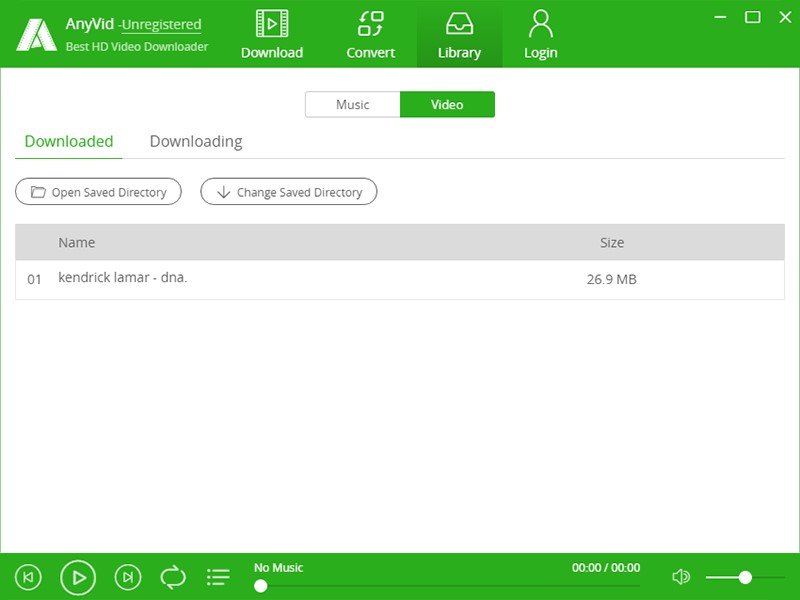This screenshot has width=800, height=600.
Task: Click Change Saved Directory button
Action: pyautogui.click(x=289, y=192)
